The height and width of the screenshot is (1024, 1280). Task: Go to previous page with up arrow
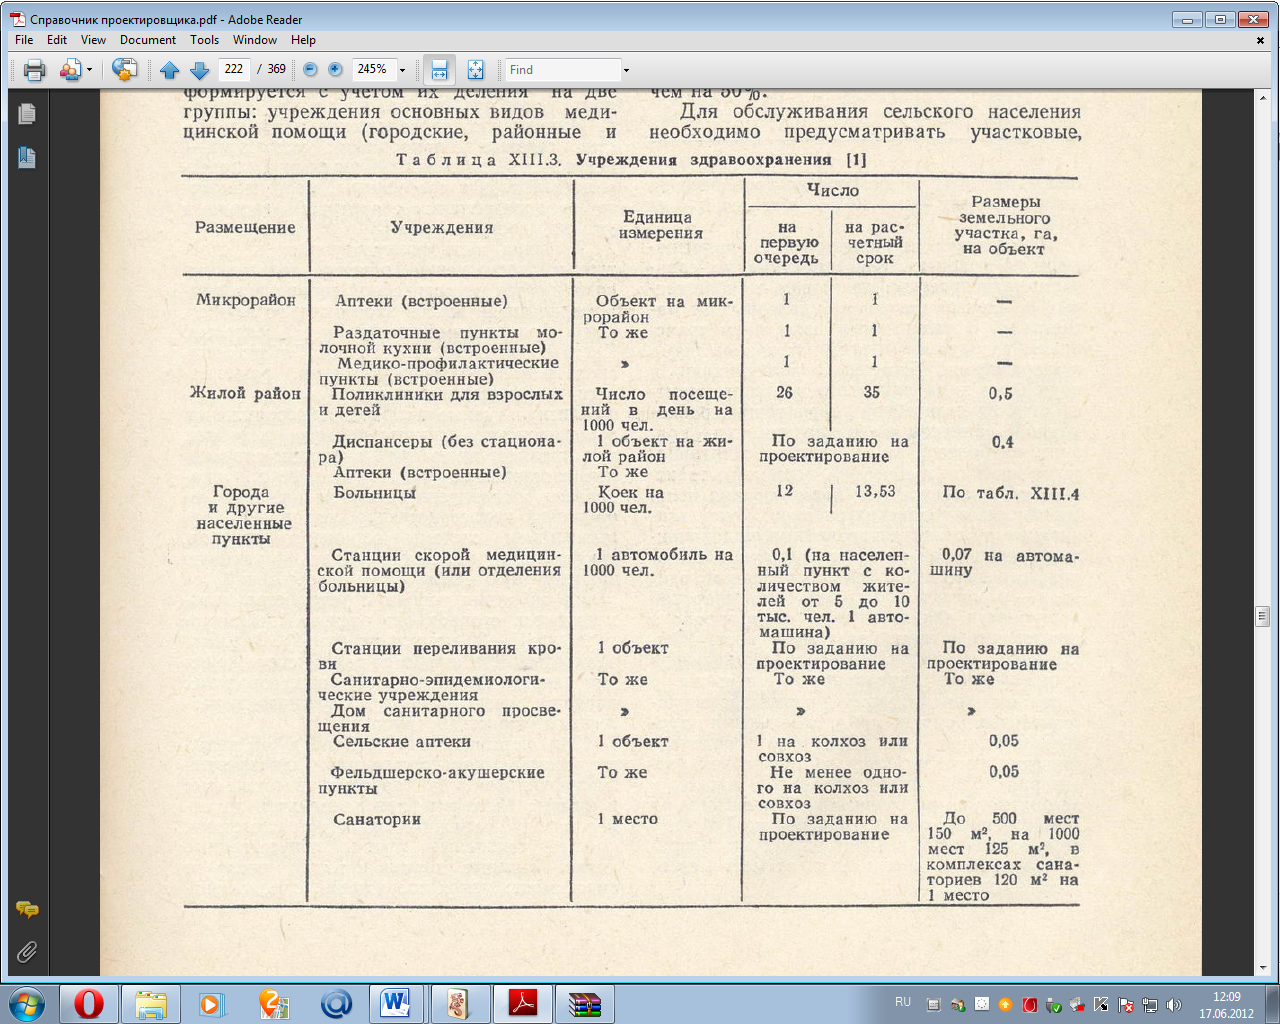coord(169,70)
